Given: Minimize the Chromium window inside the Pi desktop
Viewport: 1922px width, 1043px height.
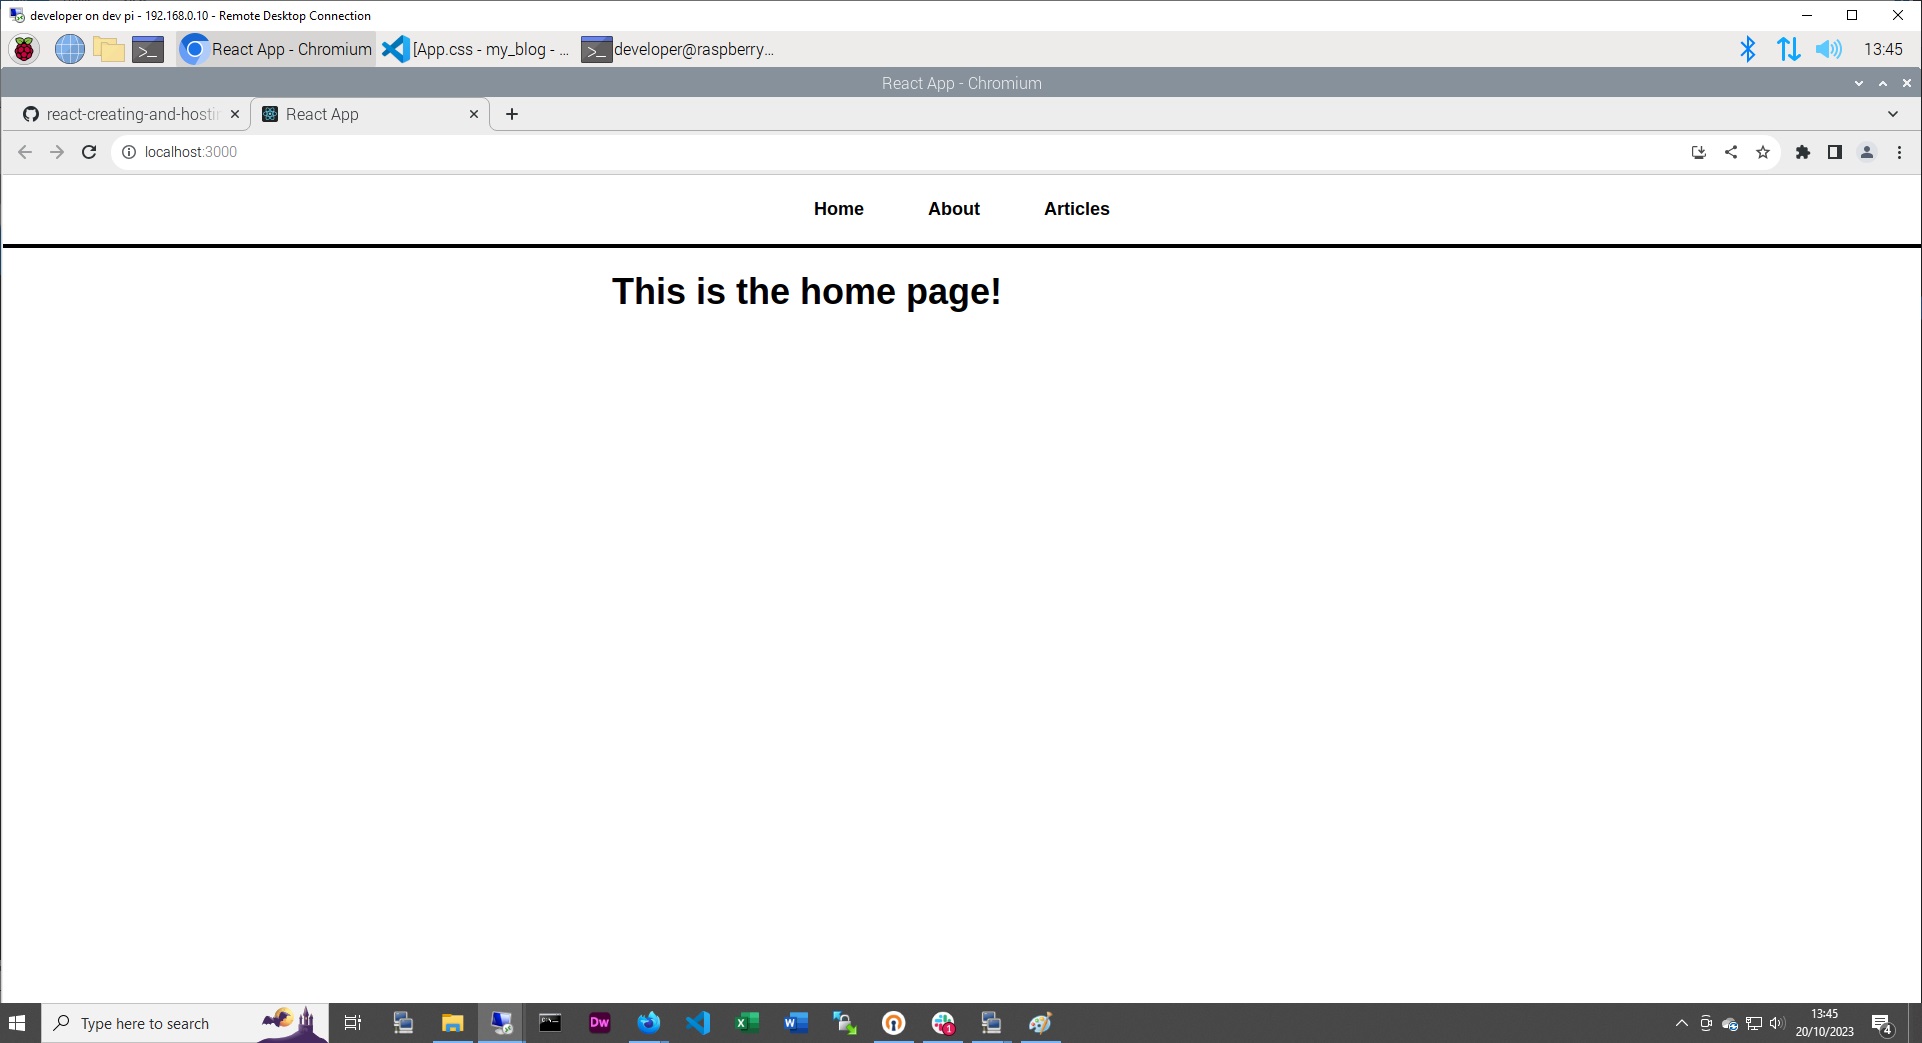Looking at the screenshot, I should 1859,83.
